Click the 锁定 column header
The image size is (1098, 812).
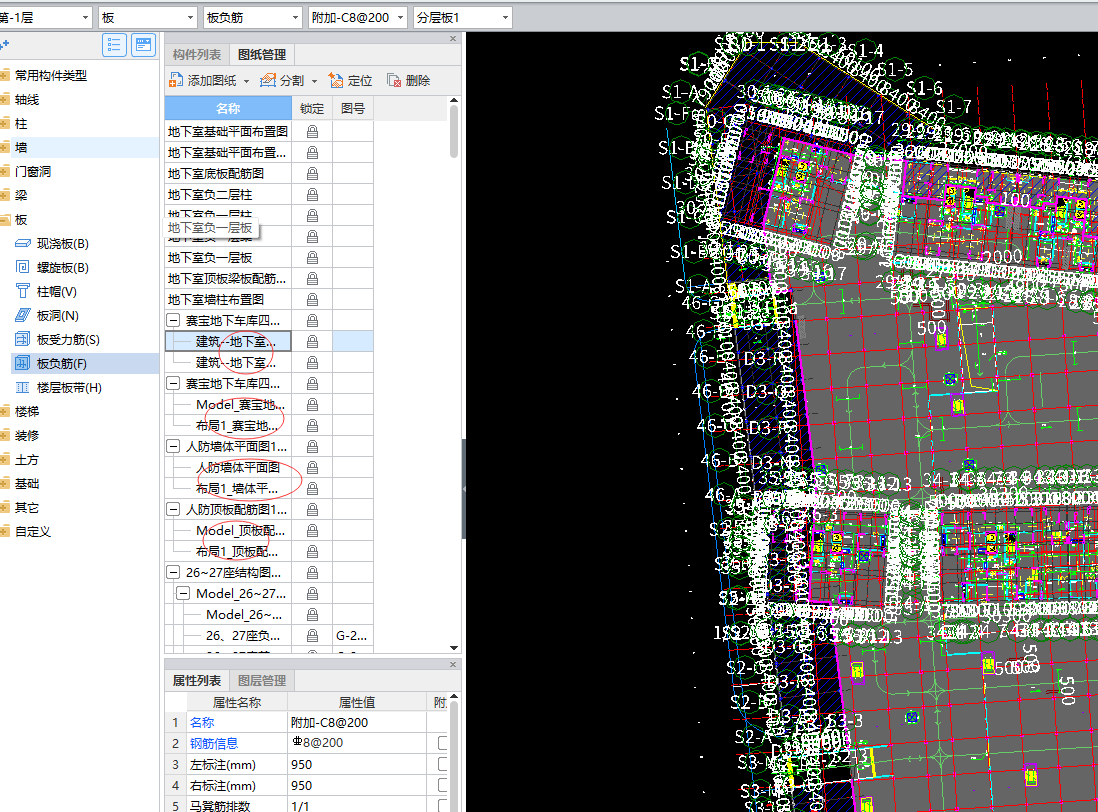pos(312,108)
